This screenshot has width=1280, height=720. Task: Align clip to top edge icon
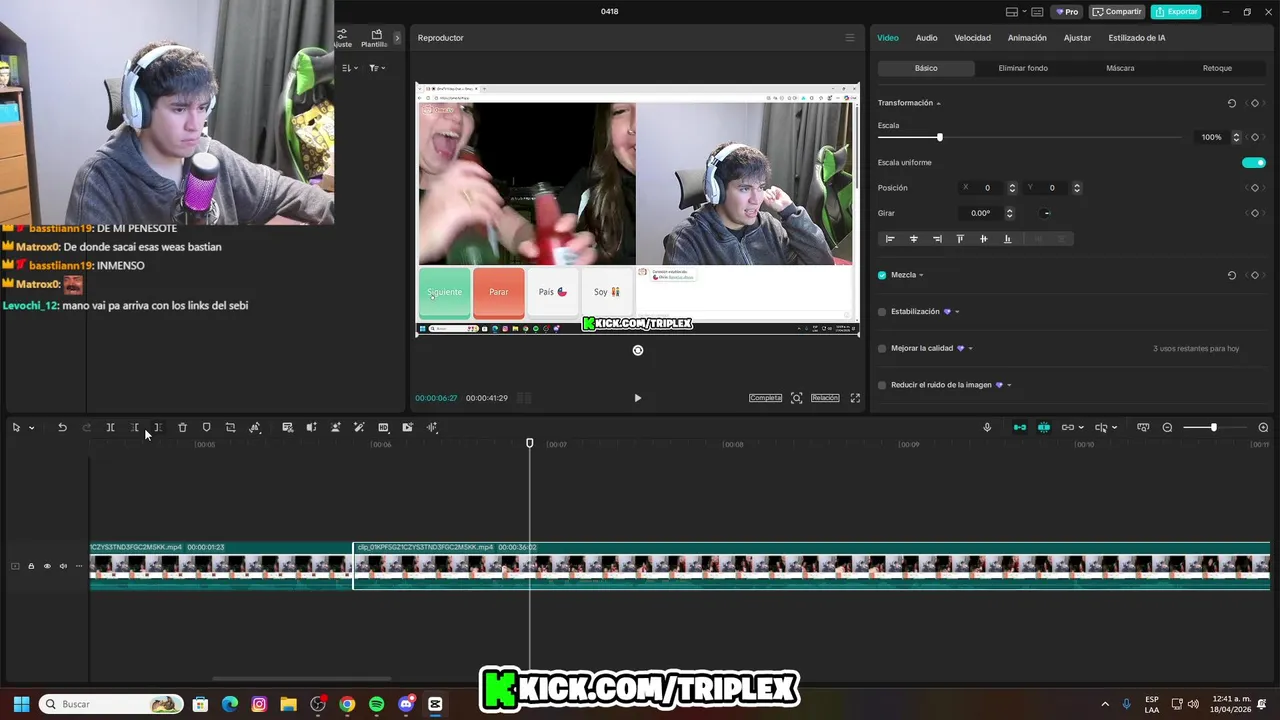coord(960,239)
